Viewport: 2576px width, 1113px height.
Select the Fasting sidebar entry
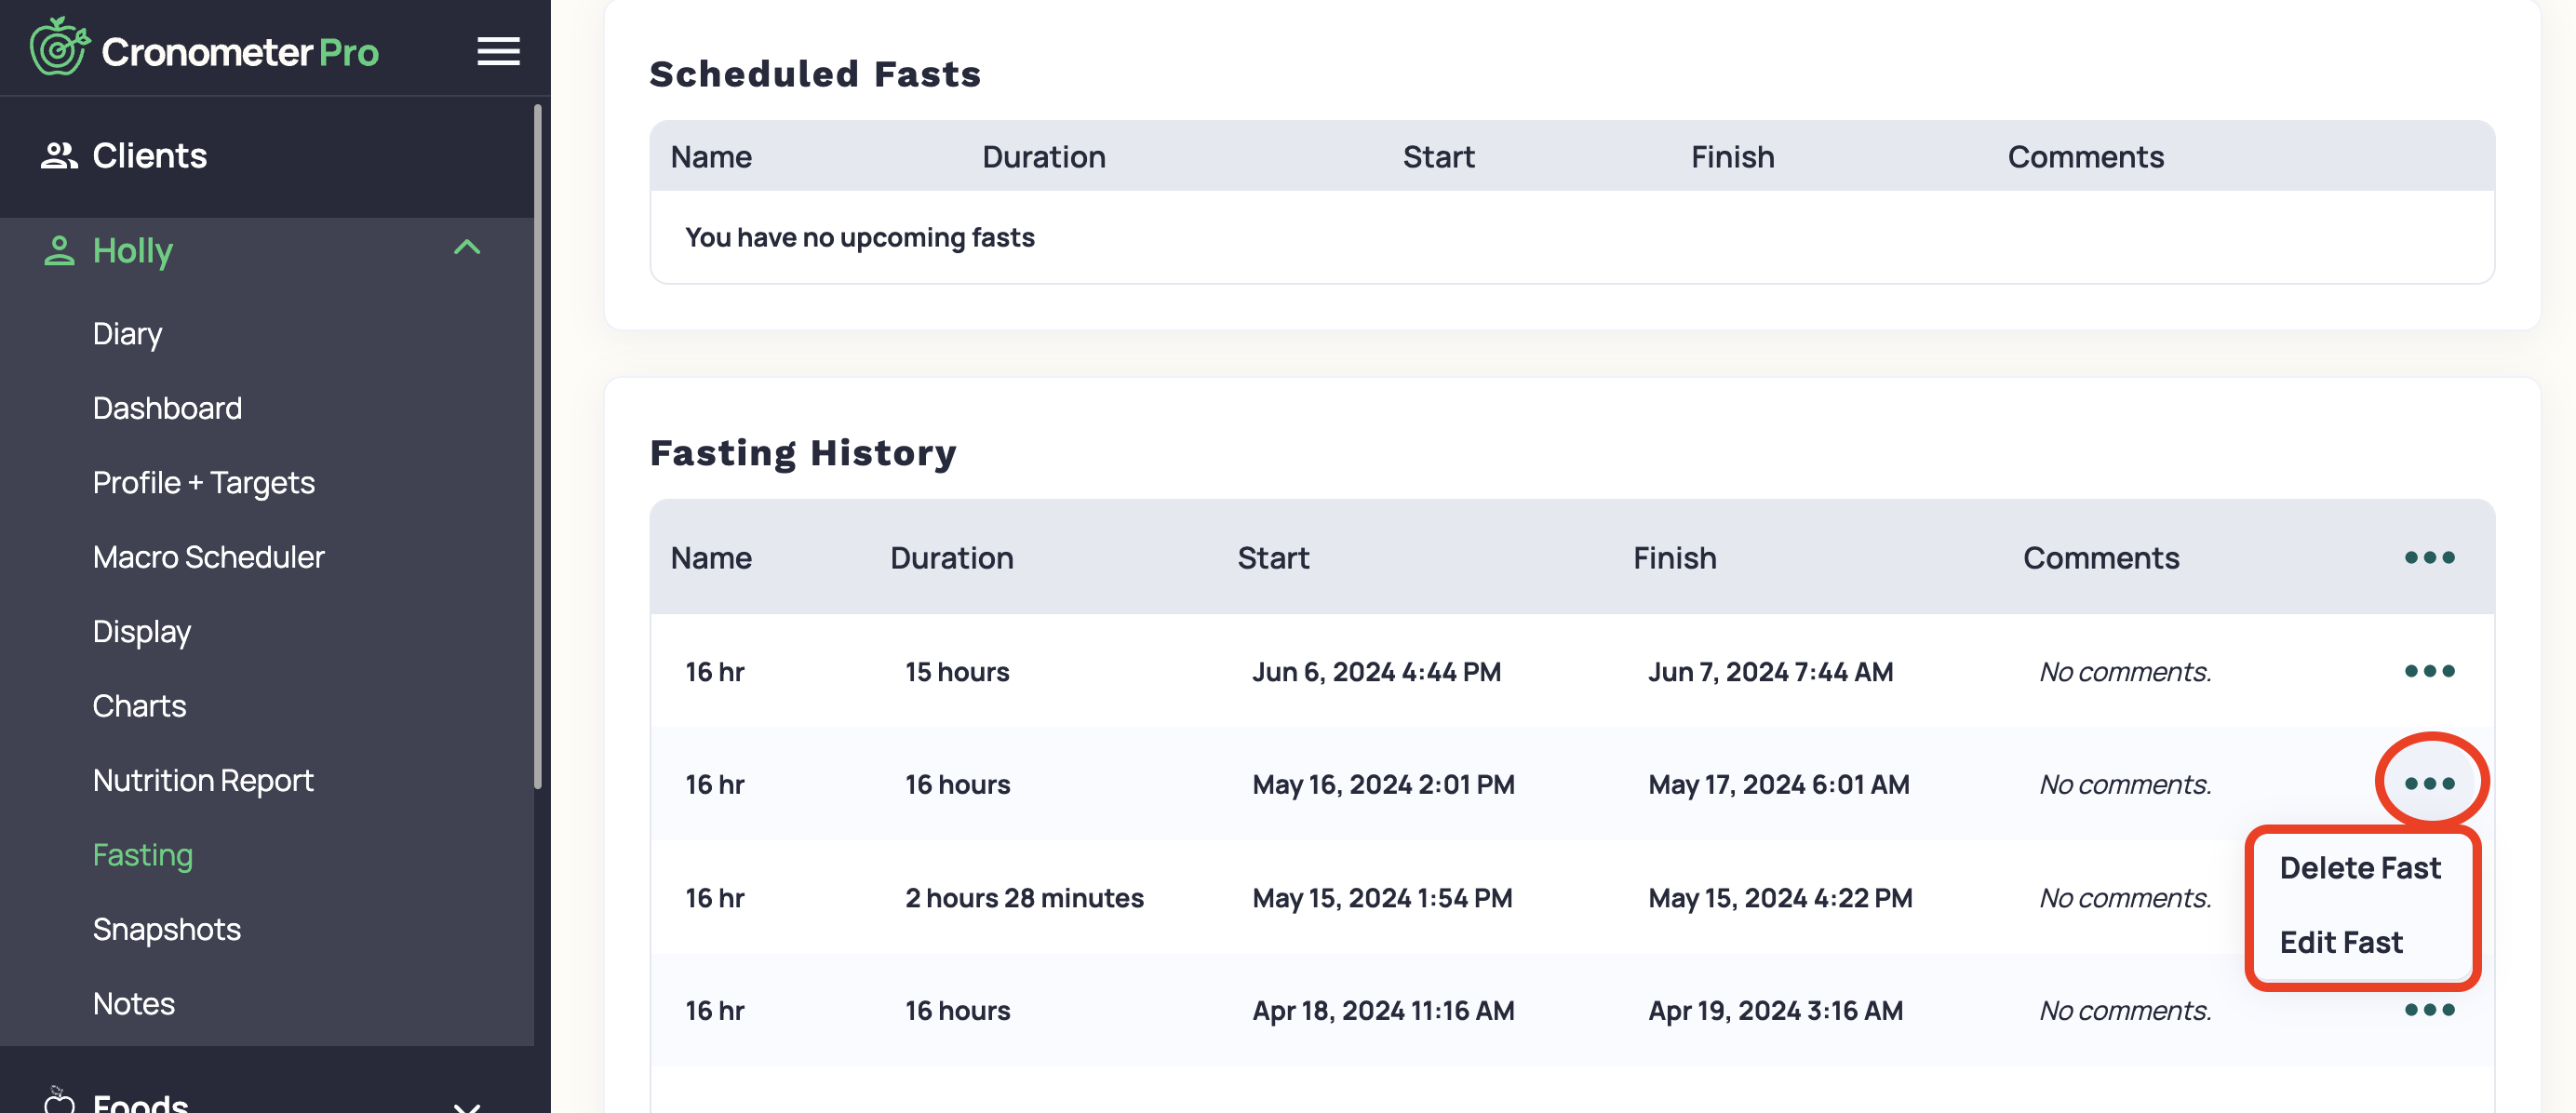click(143, 855)
